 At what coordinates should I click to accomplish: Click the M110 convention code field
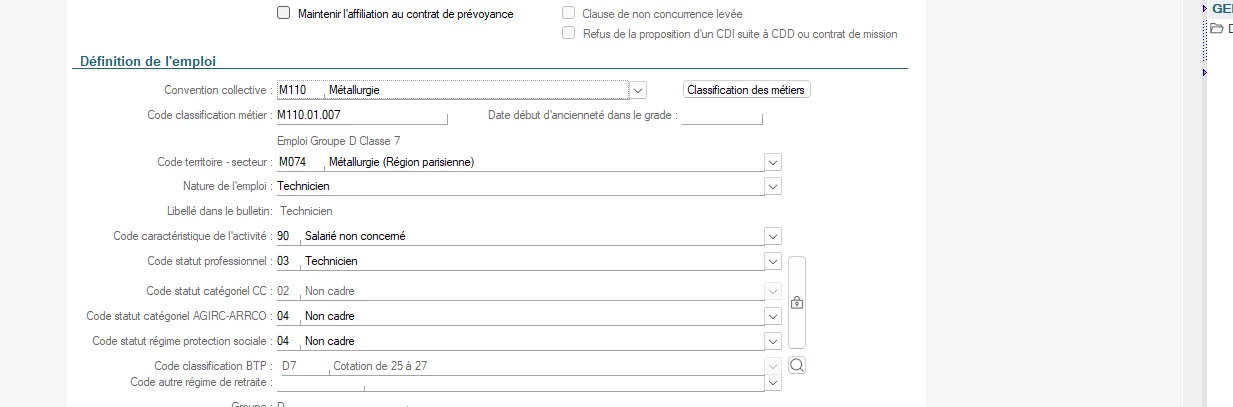click(x=300, y=90)
